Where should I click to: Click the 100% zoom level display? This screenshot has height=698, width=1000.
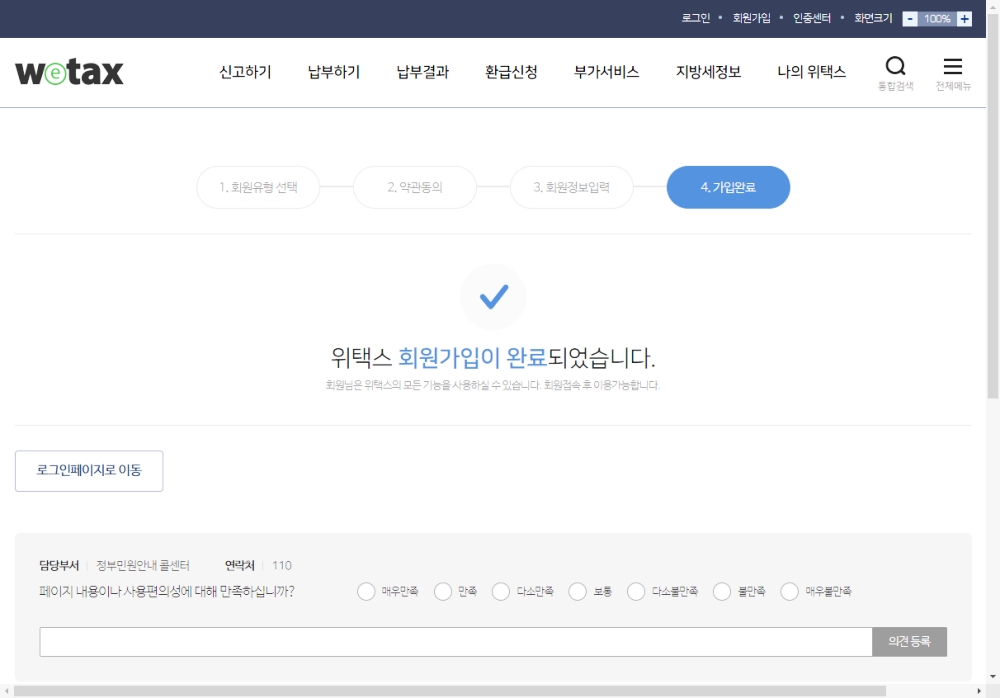click(938, 19)
